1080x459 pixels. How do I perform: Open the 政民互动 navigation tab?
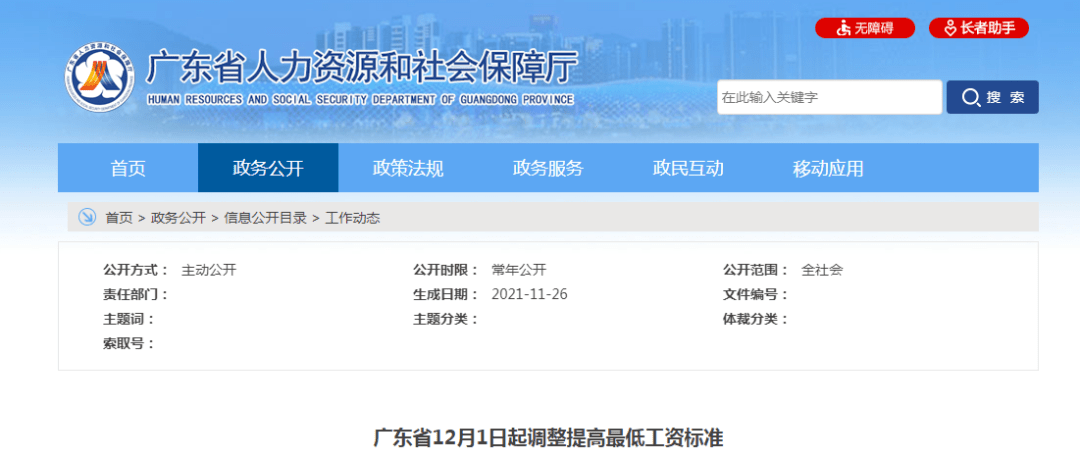pyautogui.click(x=688, y=168)
